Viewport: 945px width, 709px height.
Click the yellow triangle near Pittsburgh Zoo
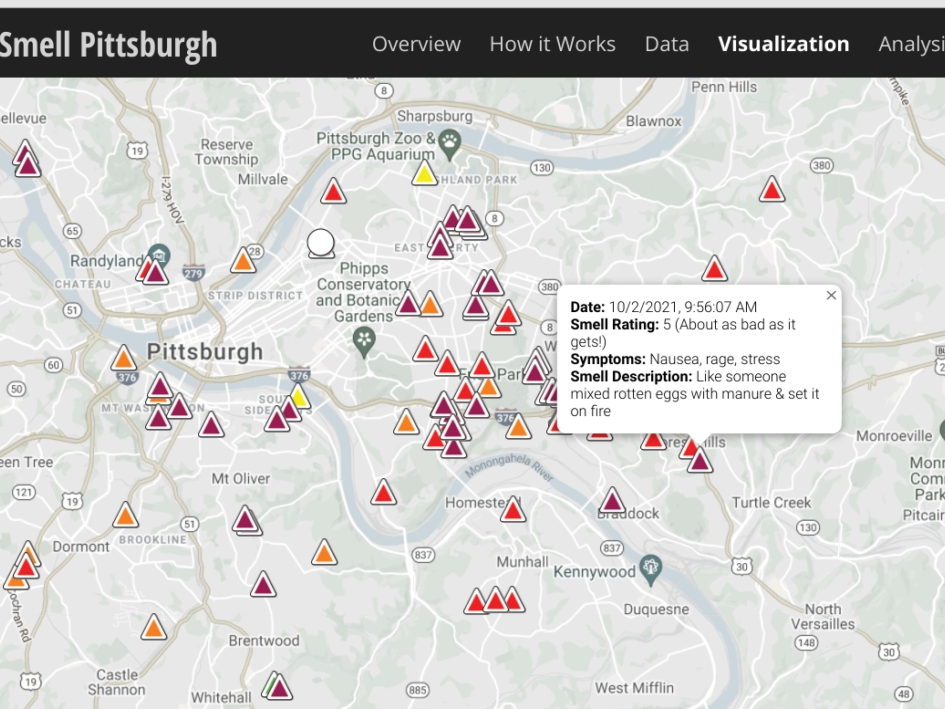(424, 173)
